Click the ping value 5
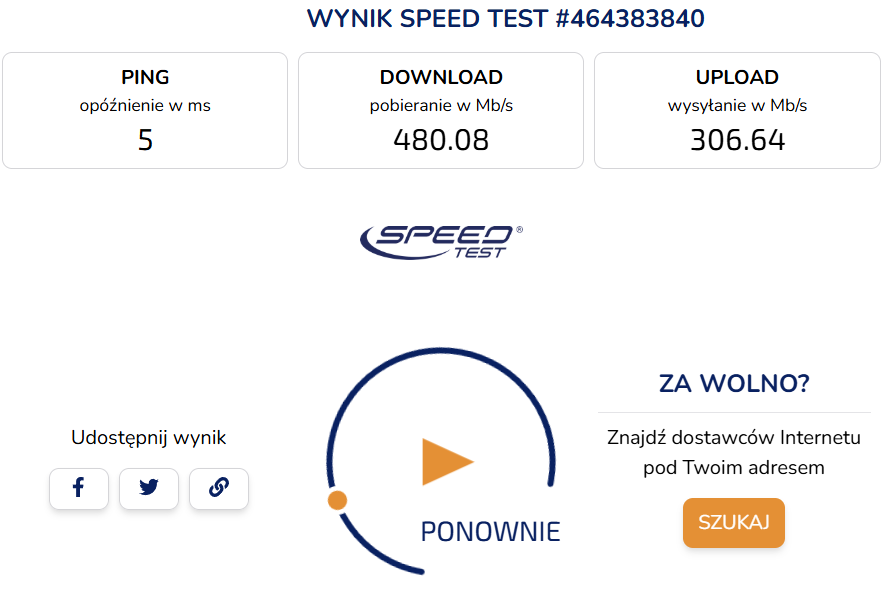 pyautogui.click(x=145, y=140)
